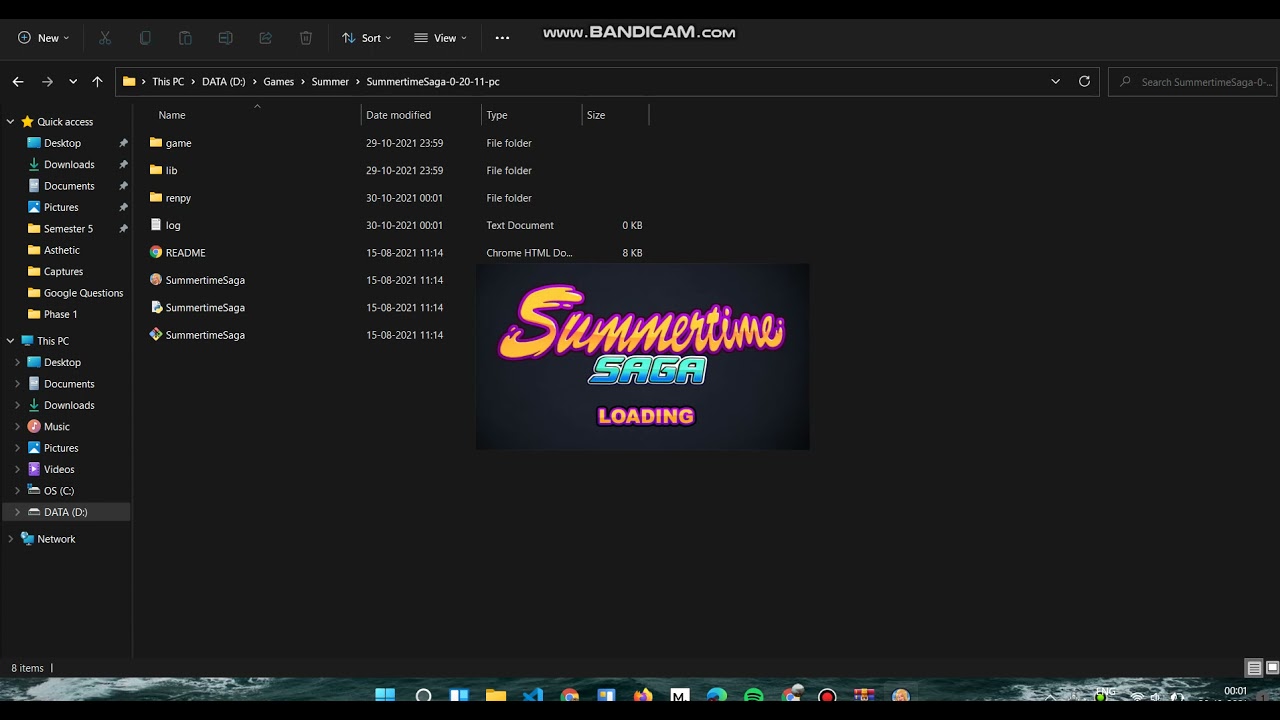
Task: Open WinRAR from taskbar
Action: [864, 695]
